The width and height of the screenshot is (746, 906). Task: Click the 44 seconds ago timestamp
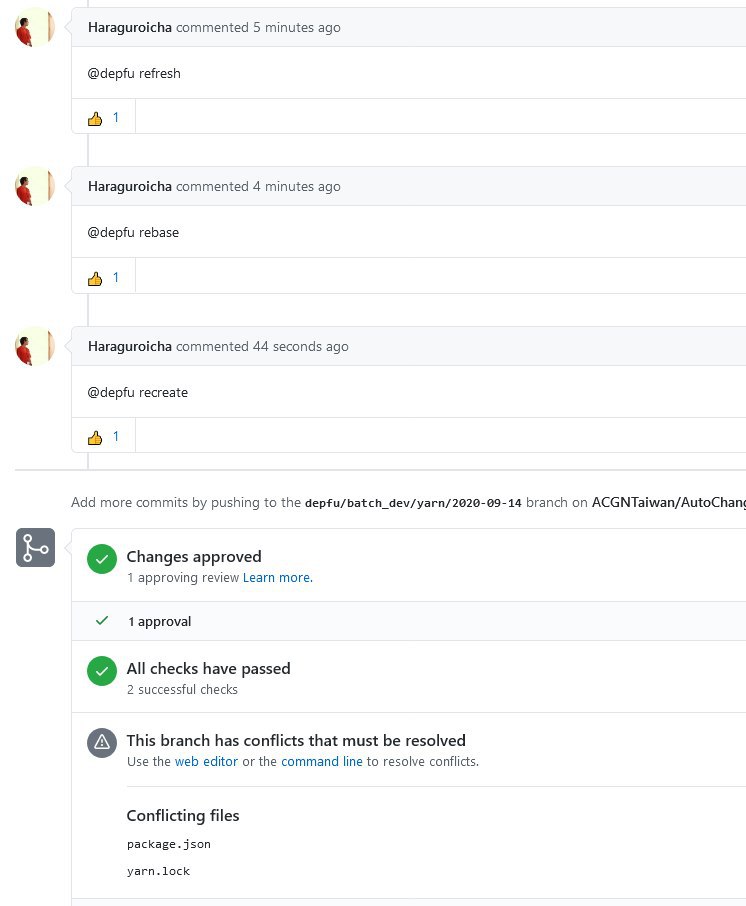(300, 347)
